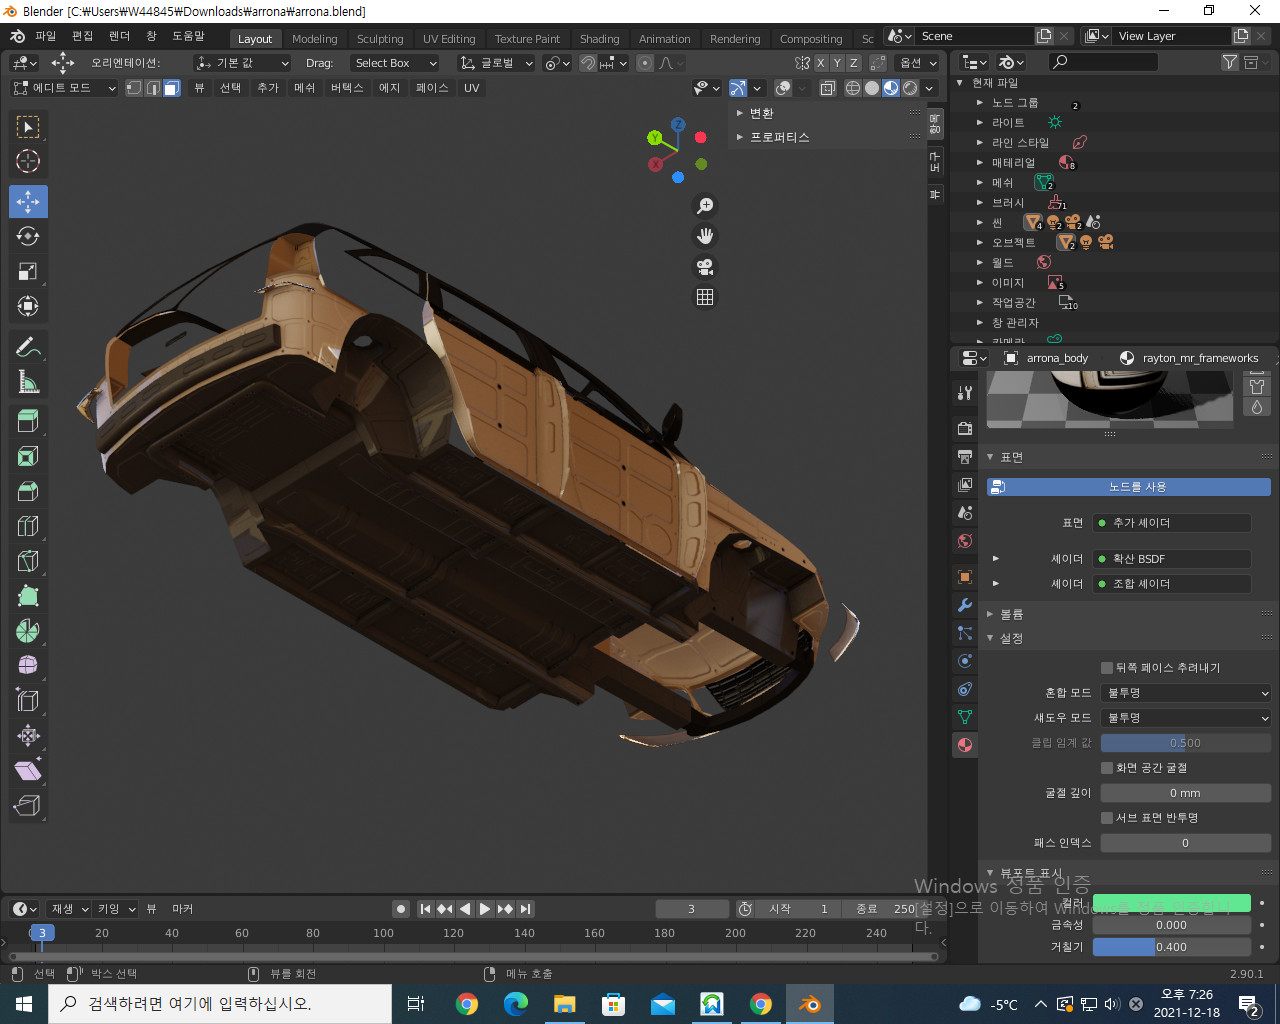Toggle camera view in viewport

[x=705, y=267]
